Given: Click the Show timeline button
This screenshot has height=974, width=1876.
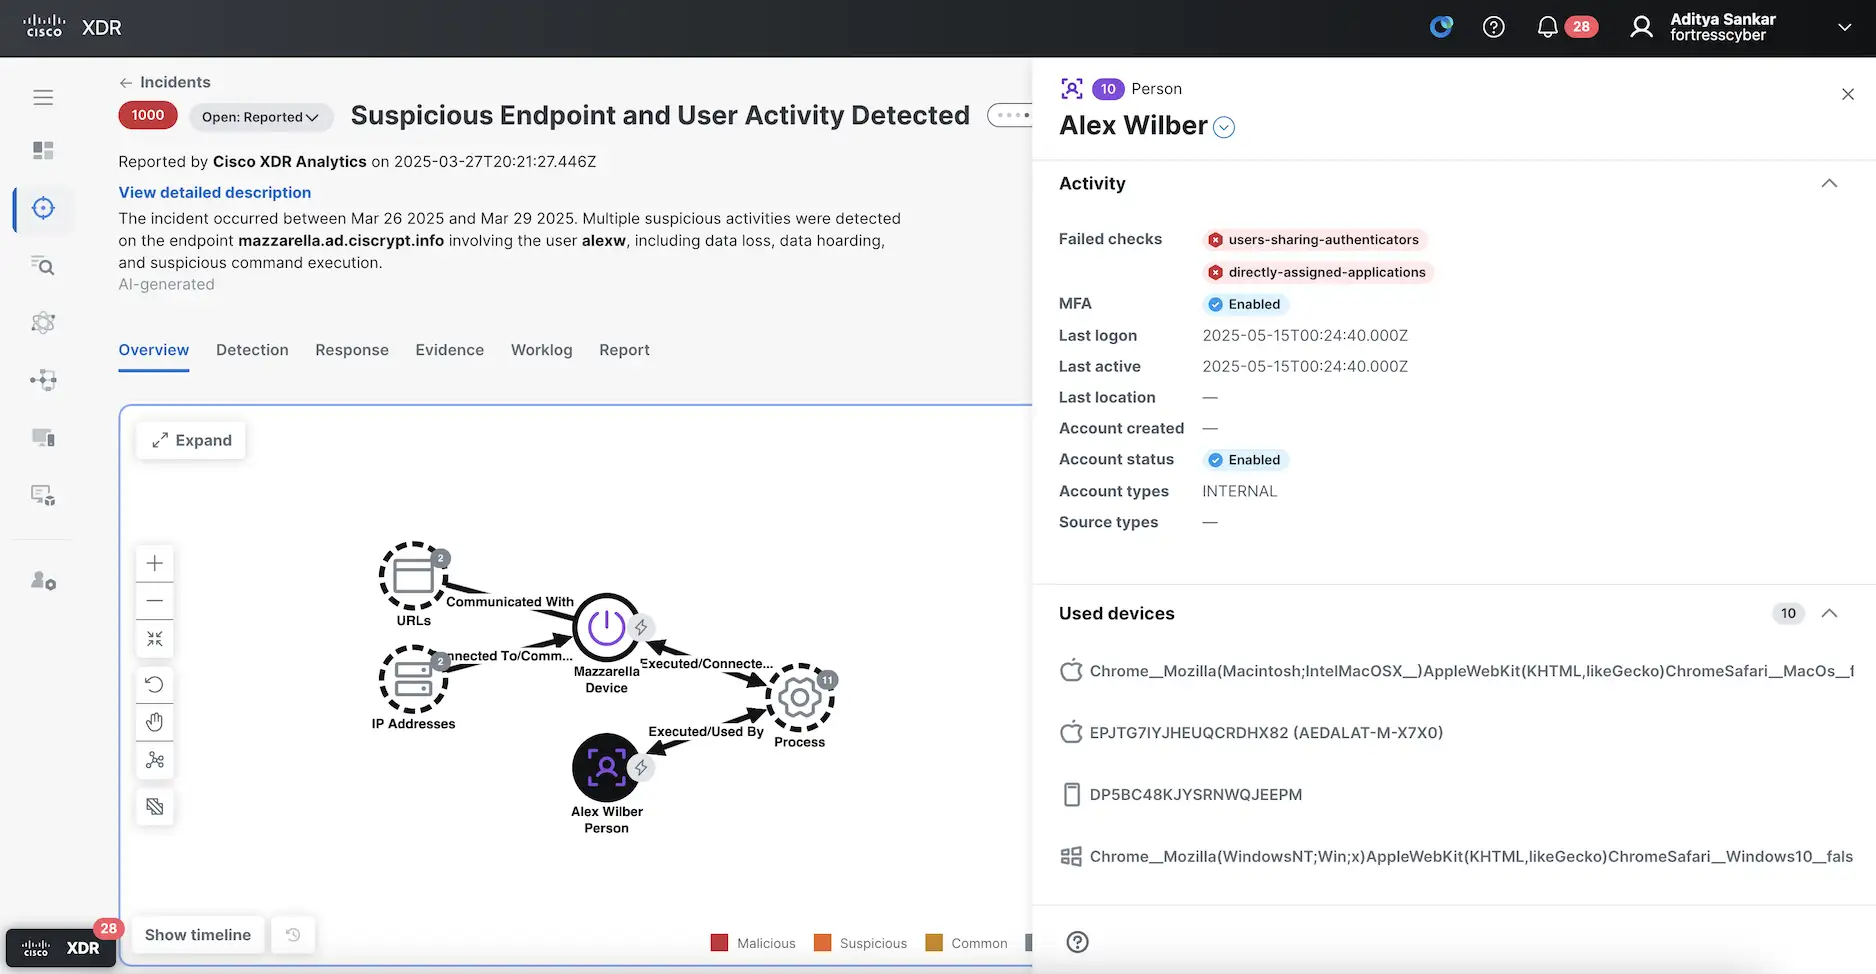Looking at the screenshot, I should [197, 934].
